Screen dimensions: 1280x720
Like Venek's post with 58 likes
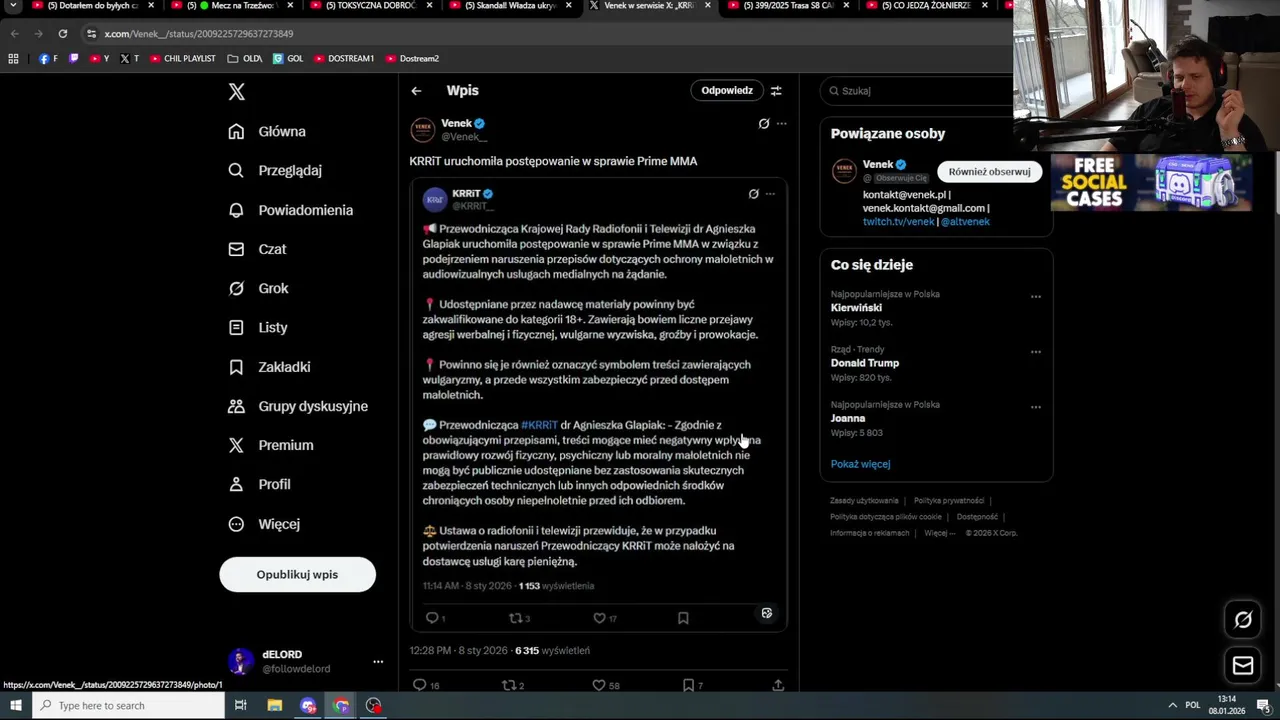pos(599,685)
